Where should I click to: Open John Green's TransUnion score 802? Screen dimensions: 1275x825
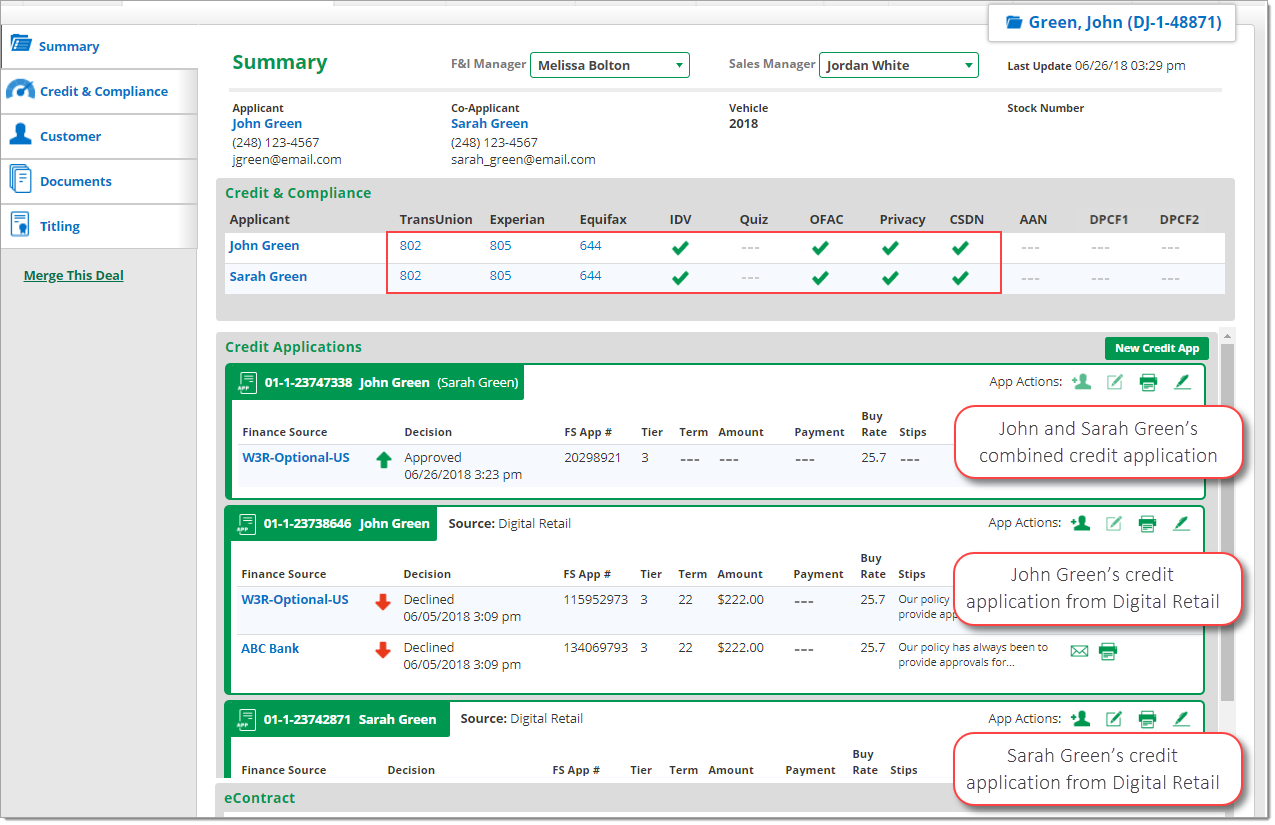(x=410, y=246)
